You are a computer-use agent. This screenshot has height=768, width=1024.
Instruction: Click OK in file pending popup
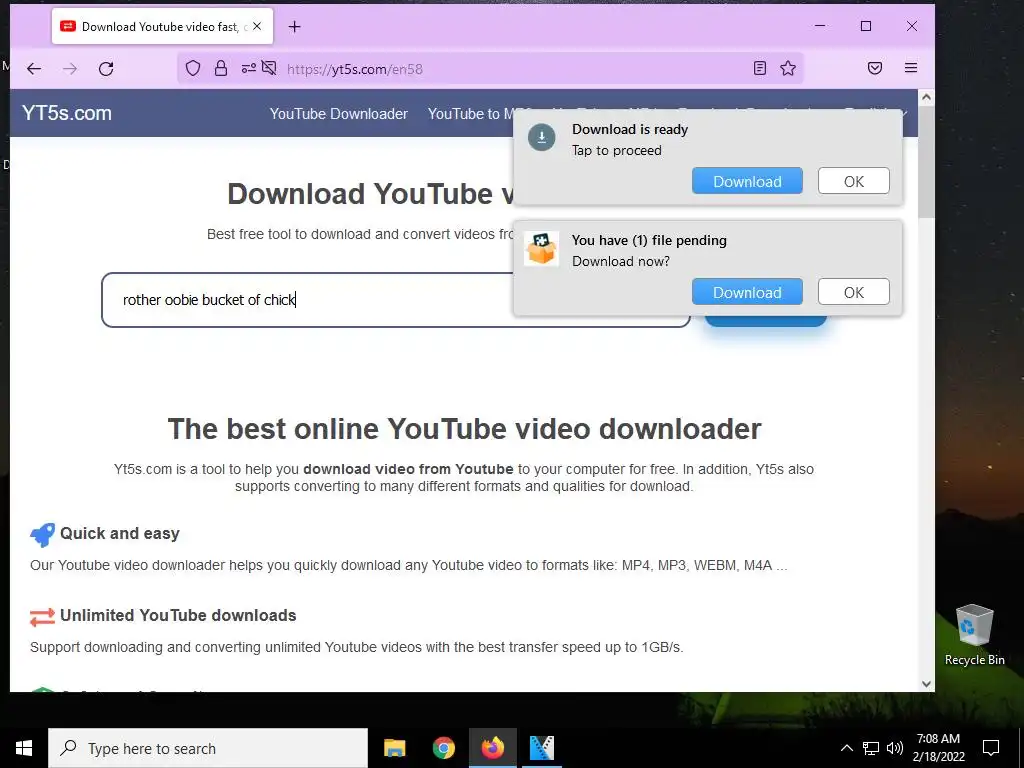point(854,292)
